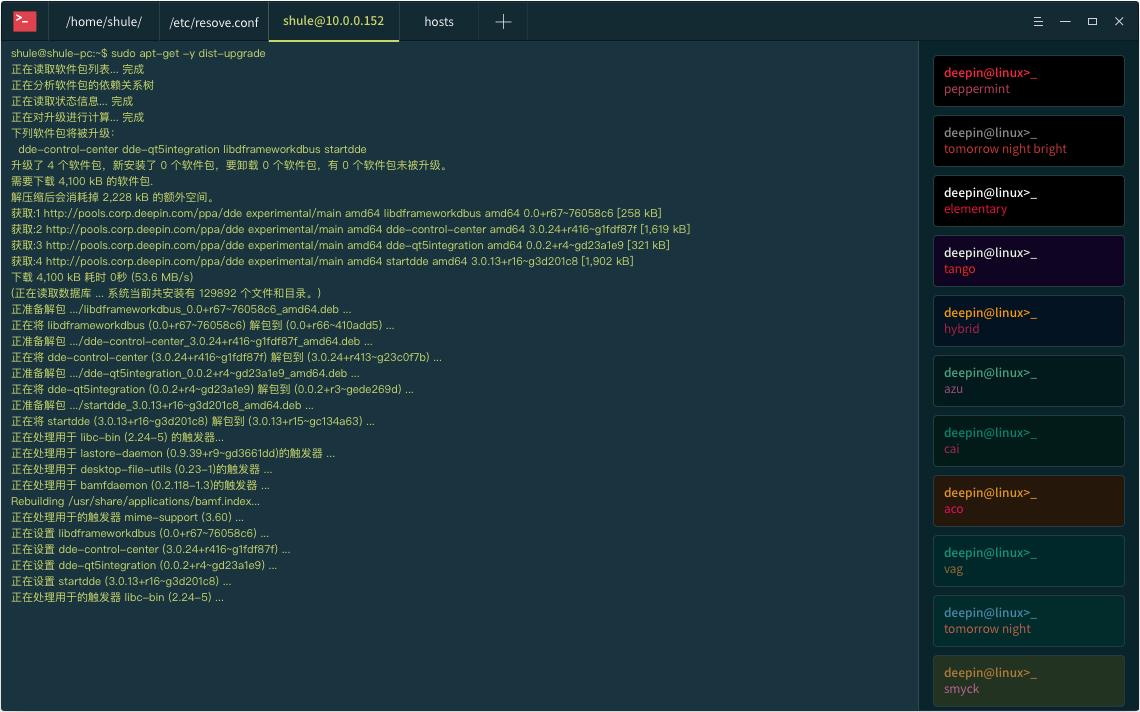Select the azu theme preview
This screenshot has width=1140, height=712.
[1028, 381]
